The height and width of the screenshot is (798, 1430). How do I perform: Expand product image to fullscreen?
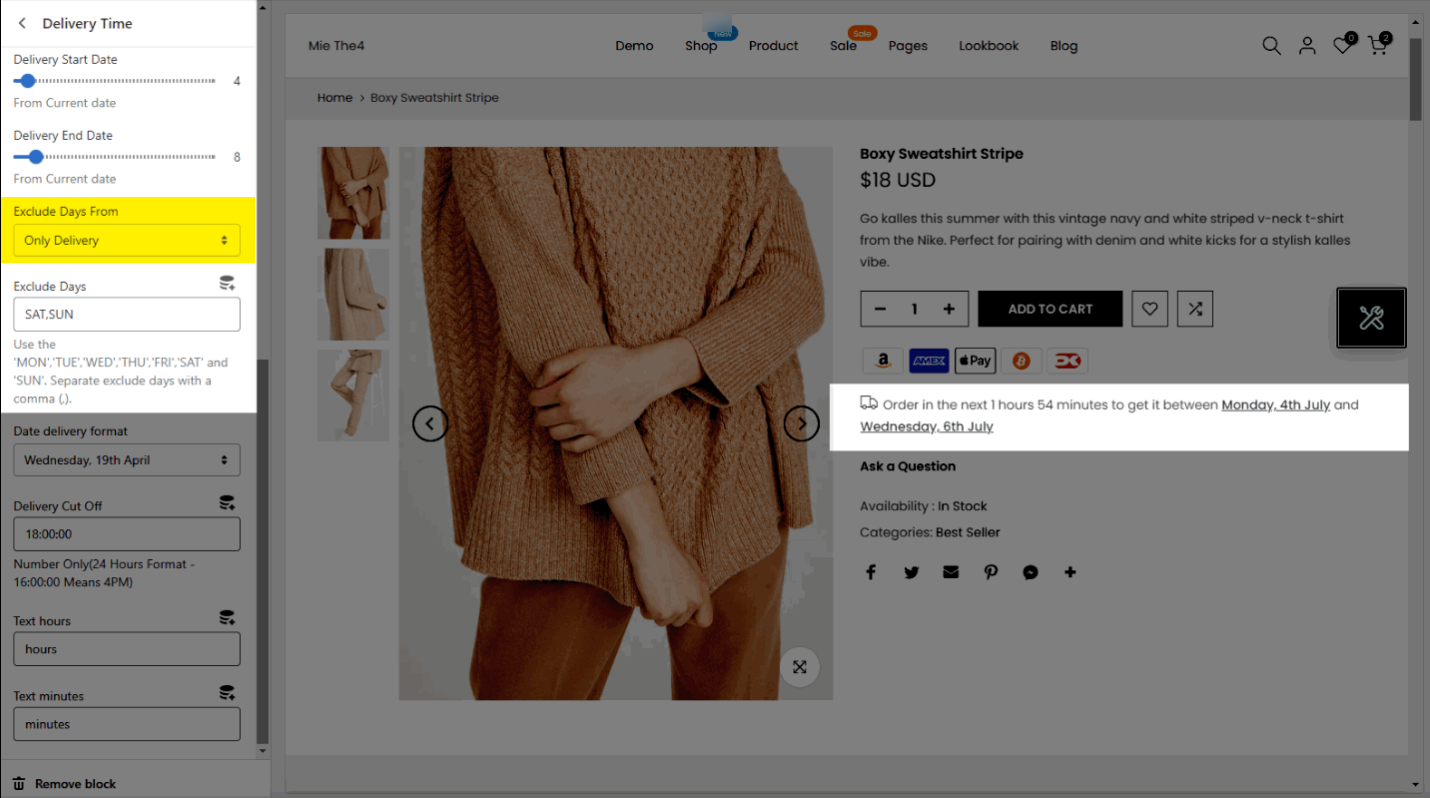[x=799, y=667]
